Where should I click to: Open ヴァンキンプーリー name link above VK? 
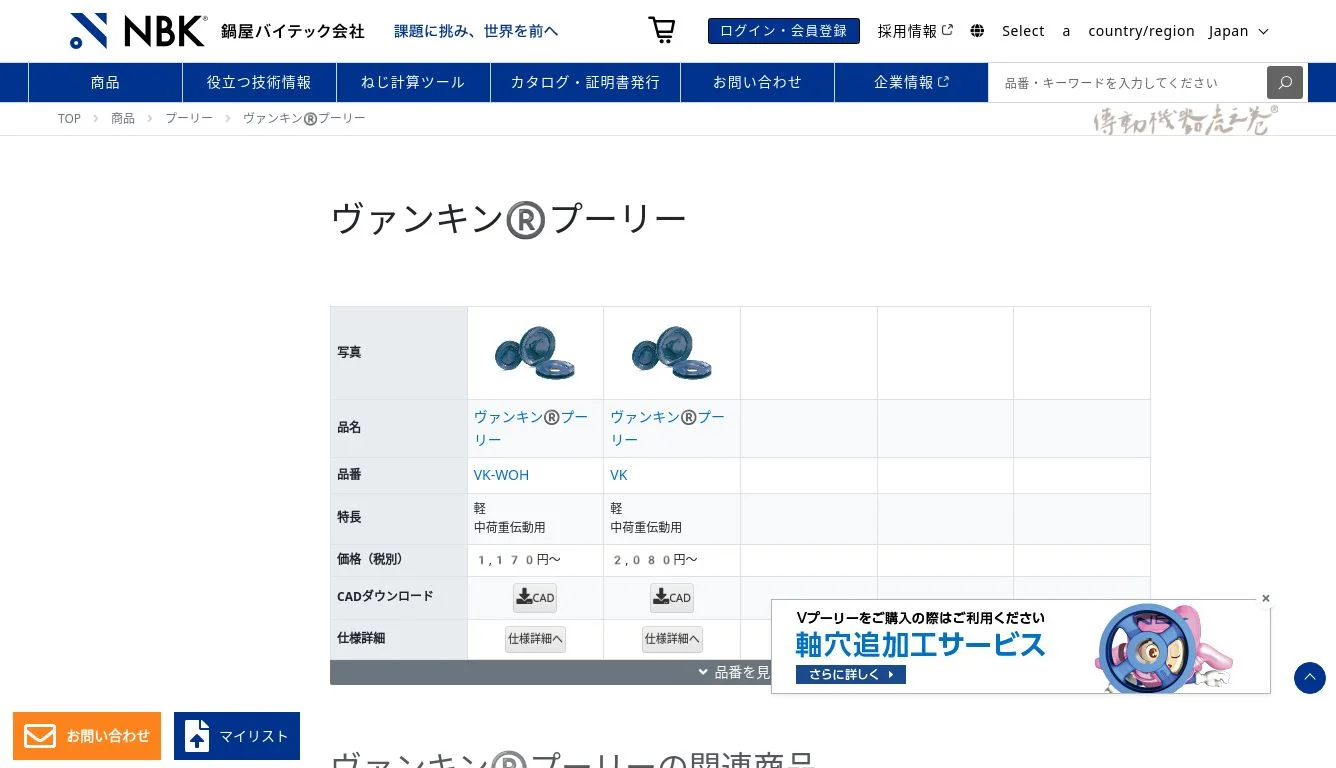click(668, 428)
